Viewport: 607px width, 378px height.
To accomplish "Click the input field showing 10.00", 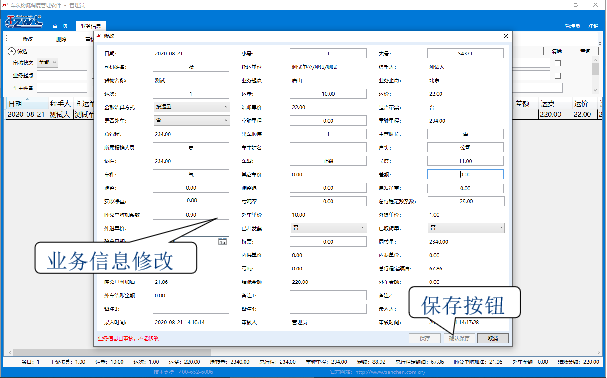I will point(328,94).
